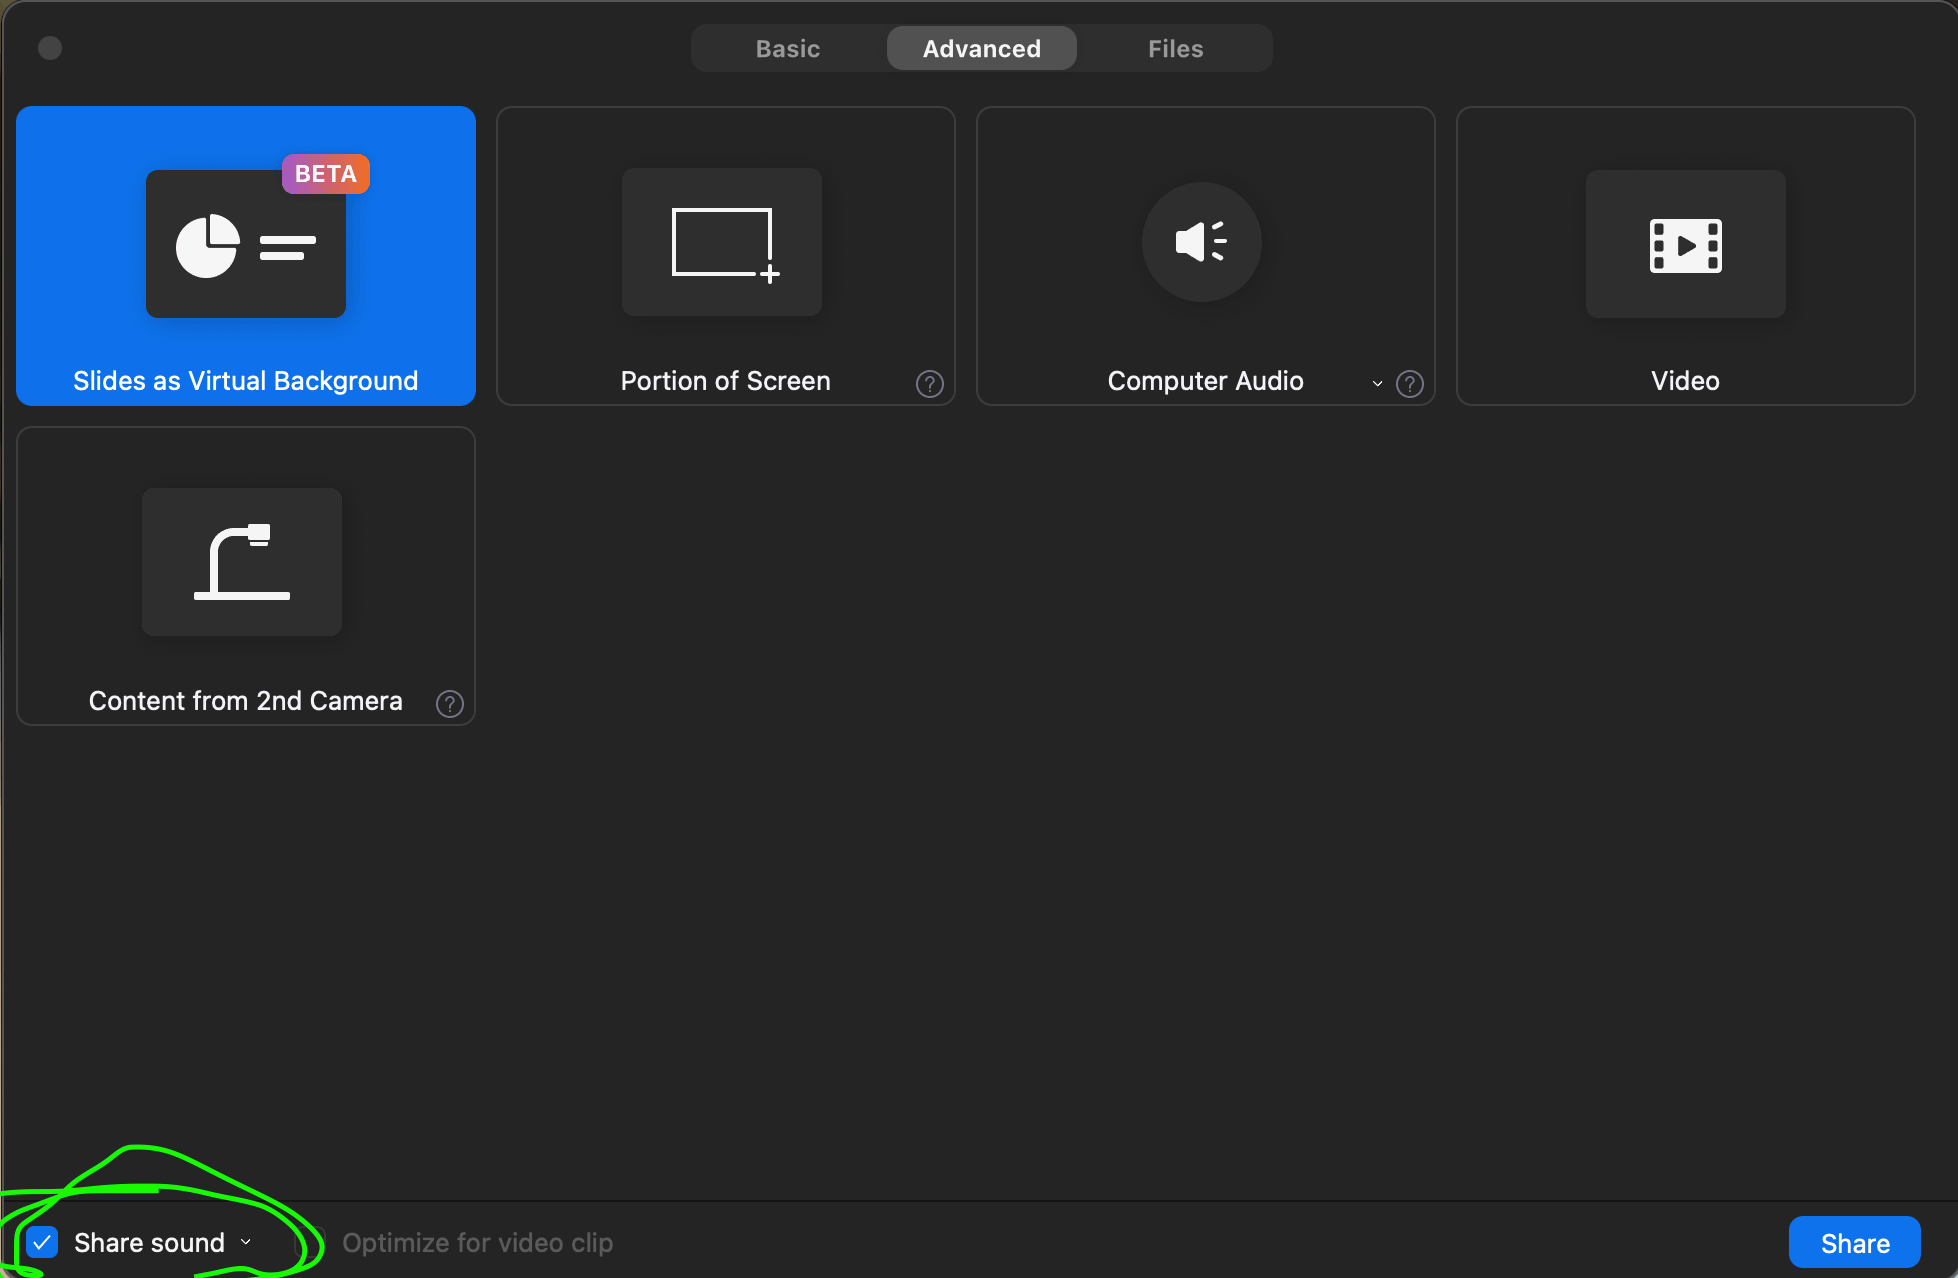Select Portion of Screen sharing mode
The width and height of the screenshot is (1958, 1278).
click(x=725, y=255)
